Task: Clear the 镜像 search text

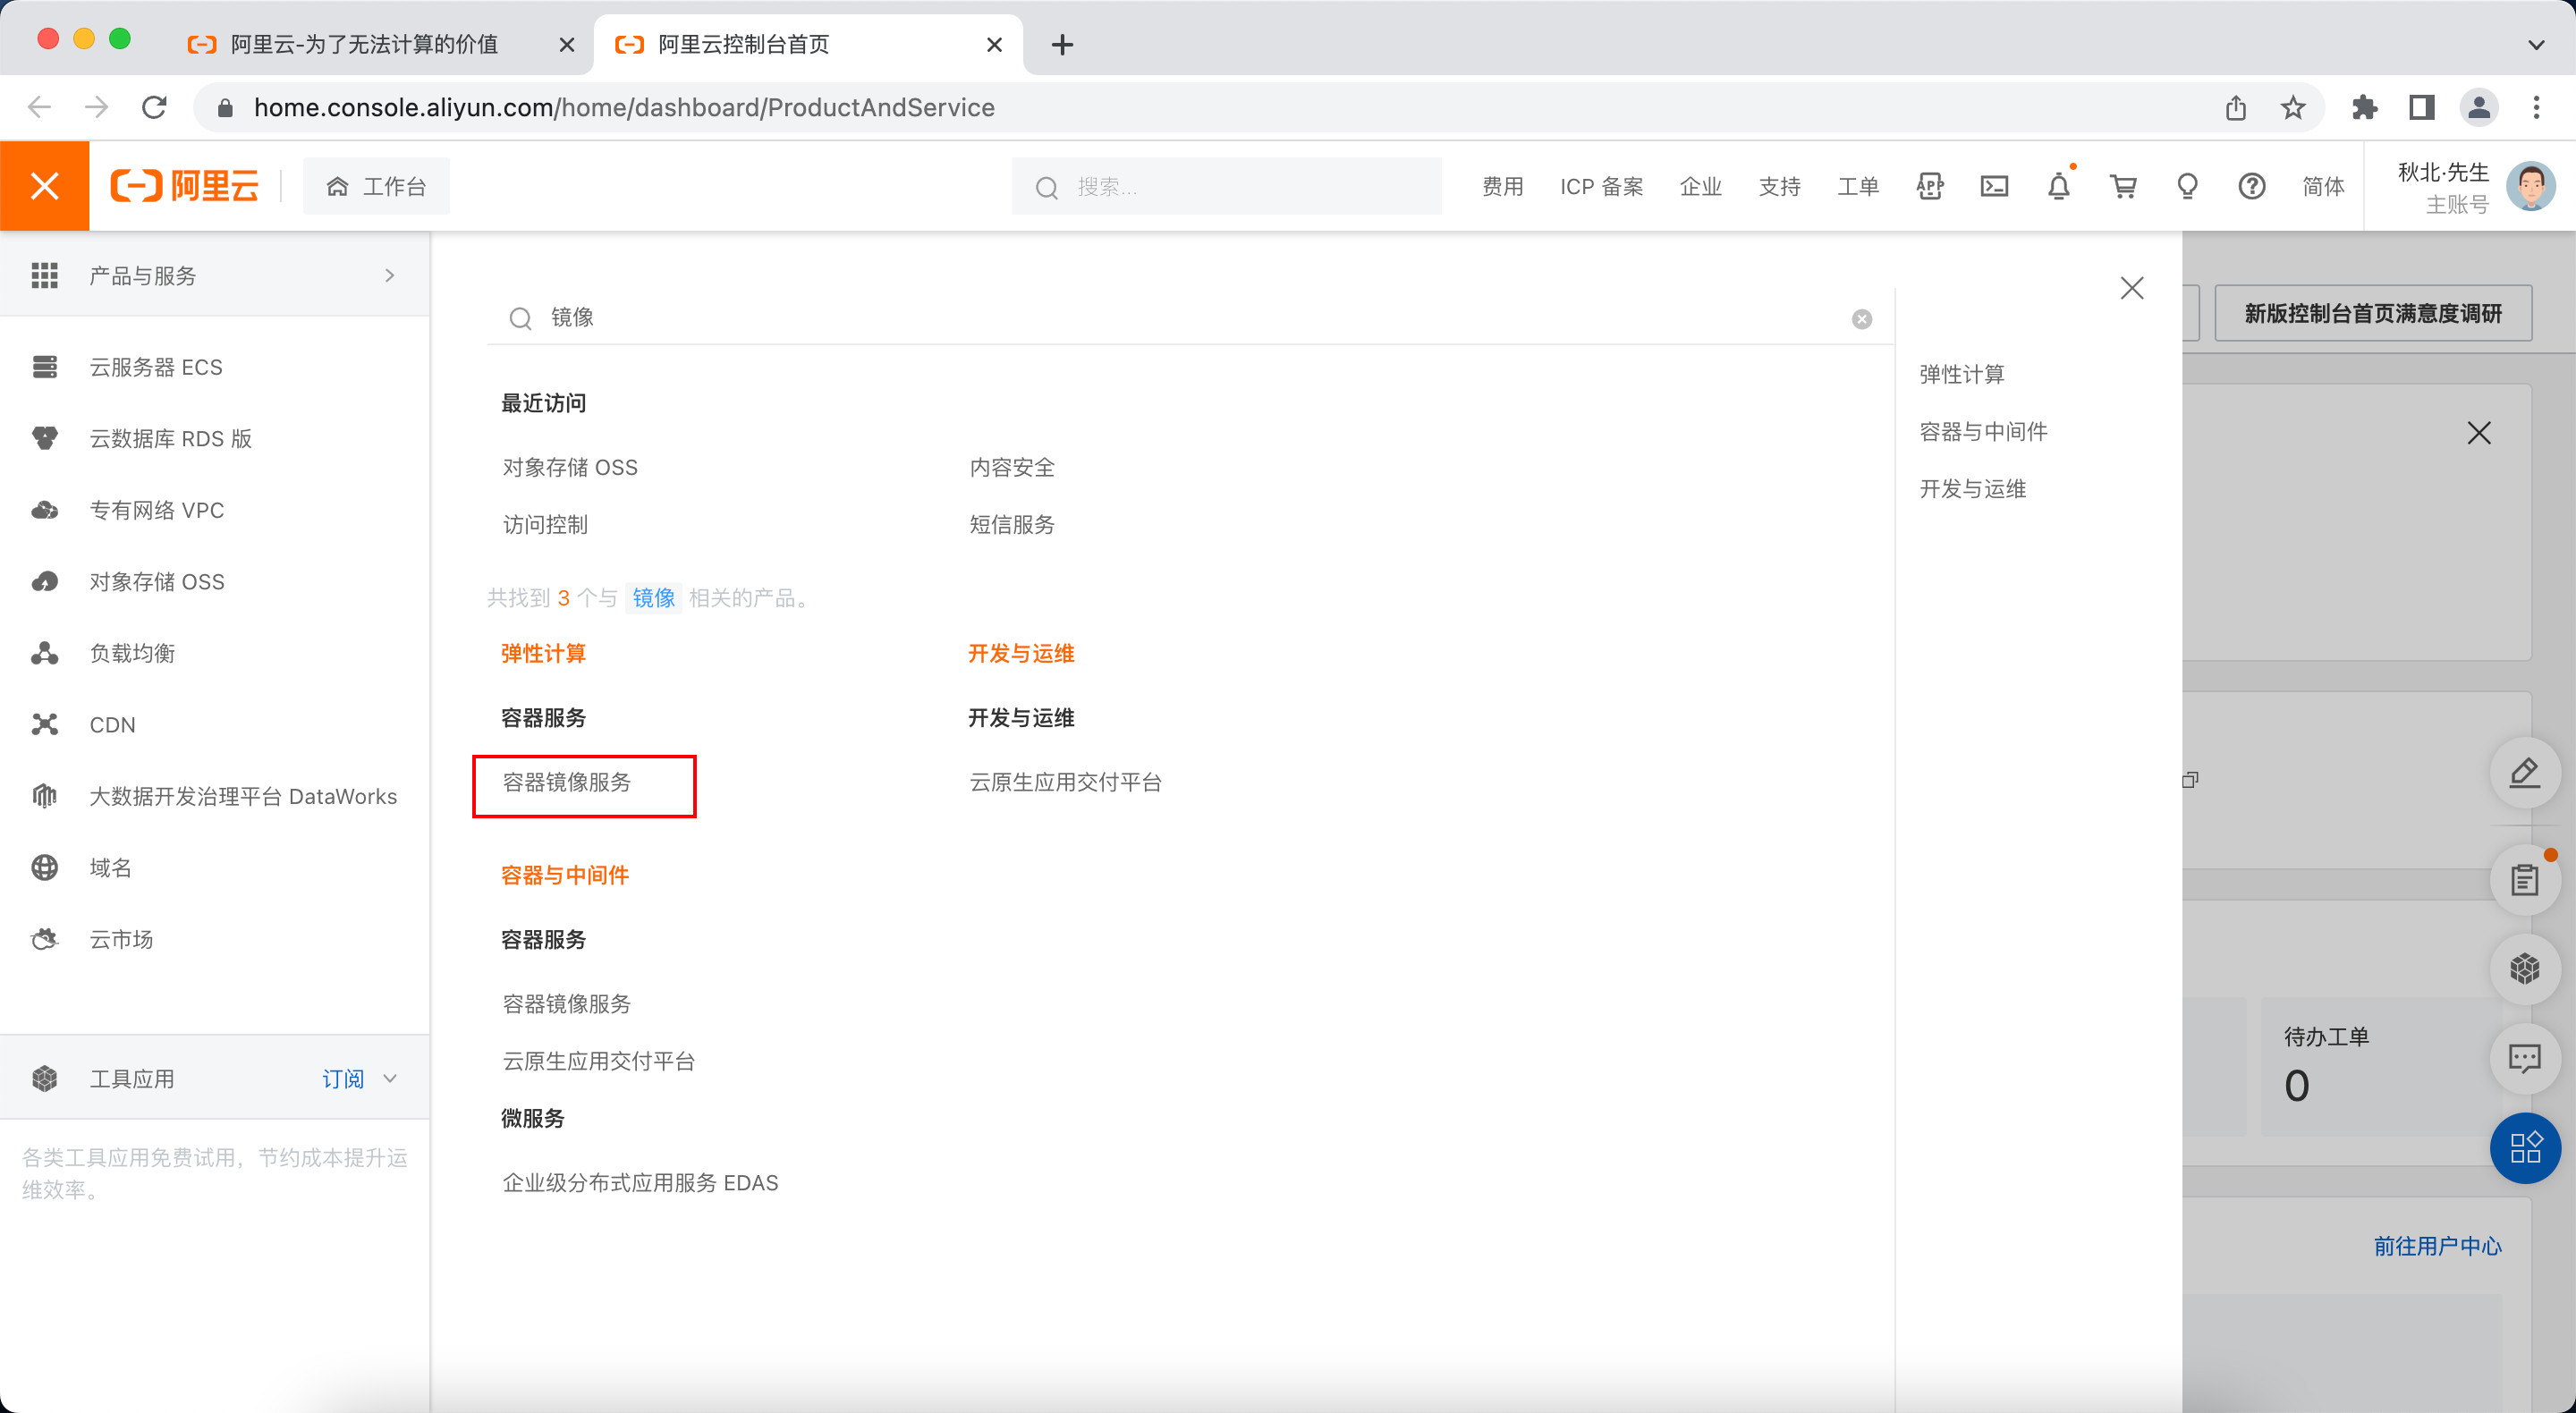Action: 1862,319
